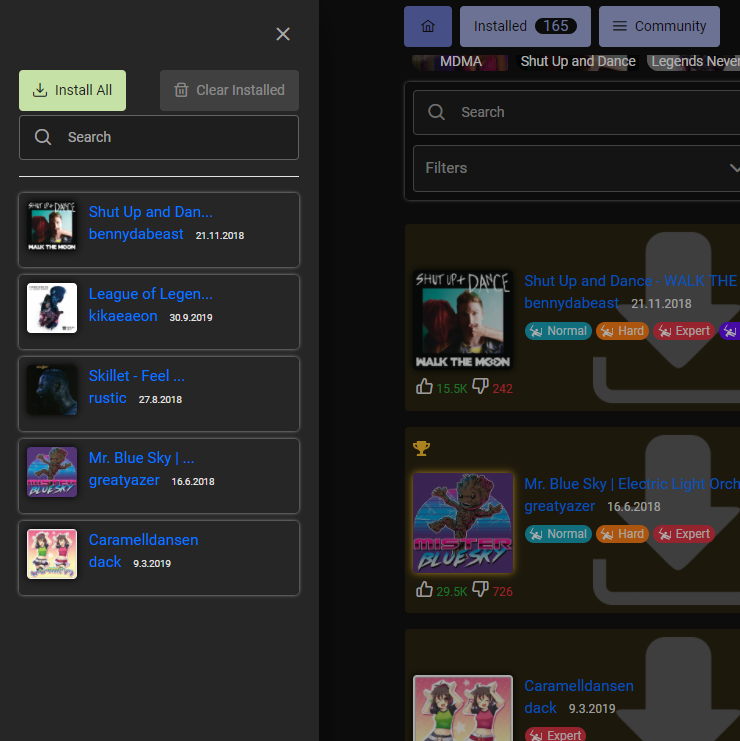Select Caramelldansen queue thumbnail

click(52, 554)
